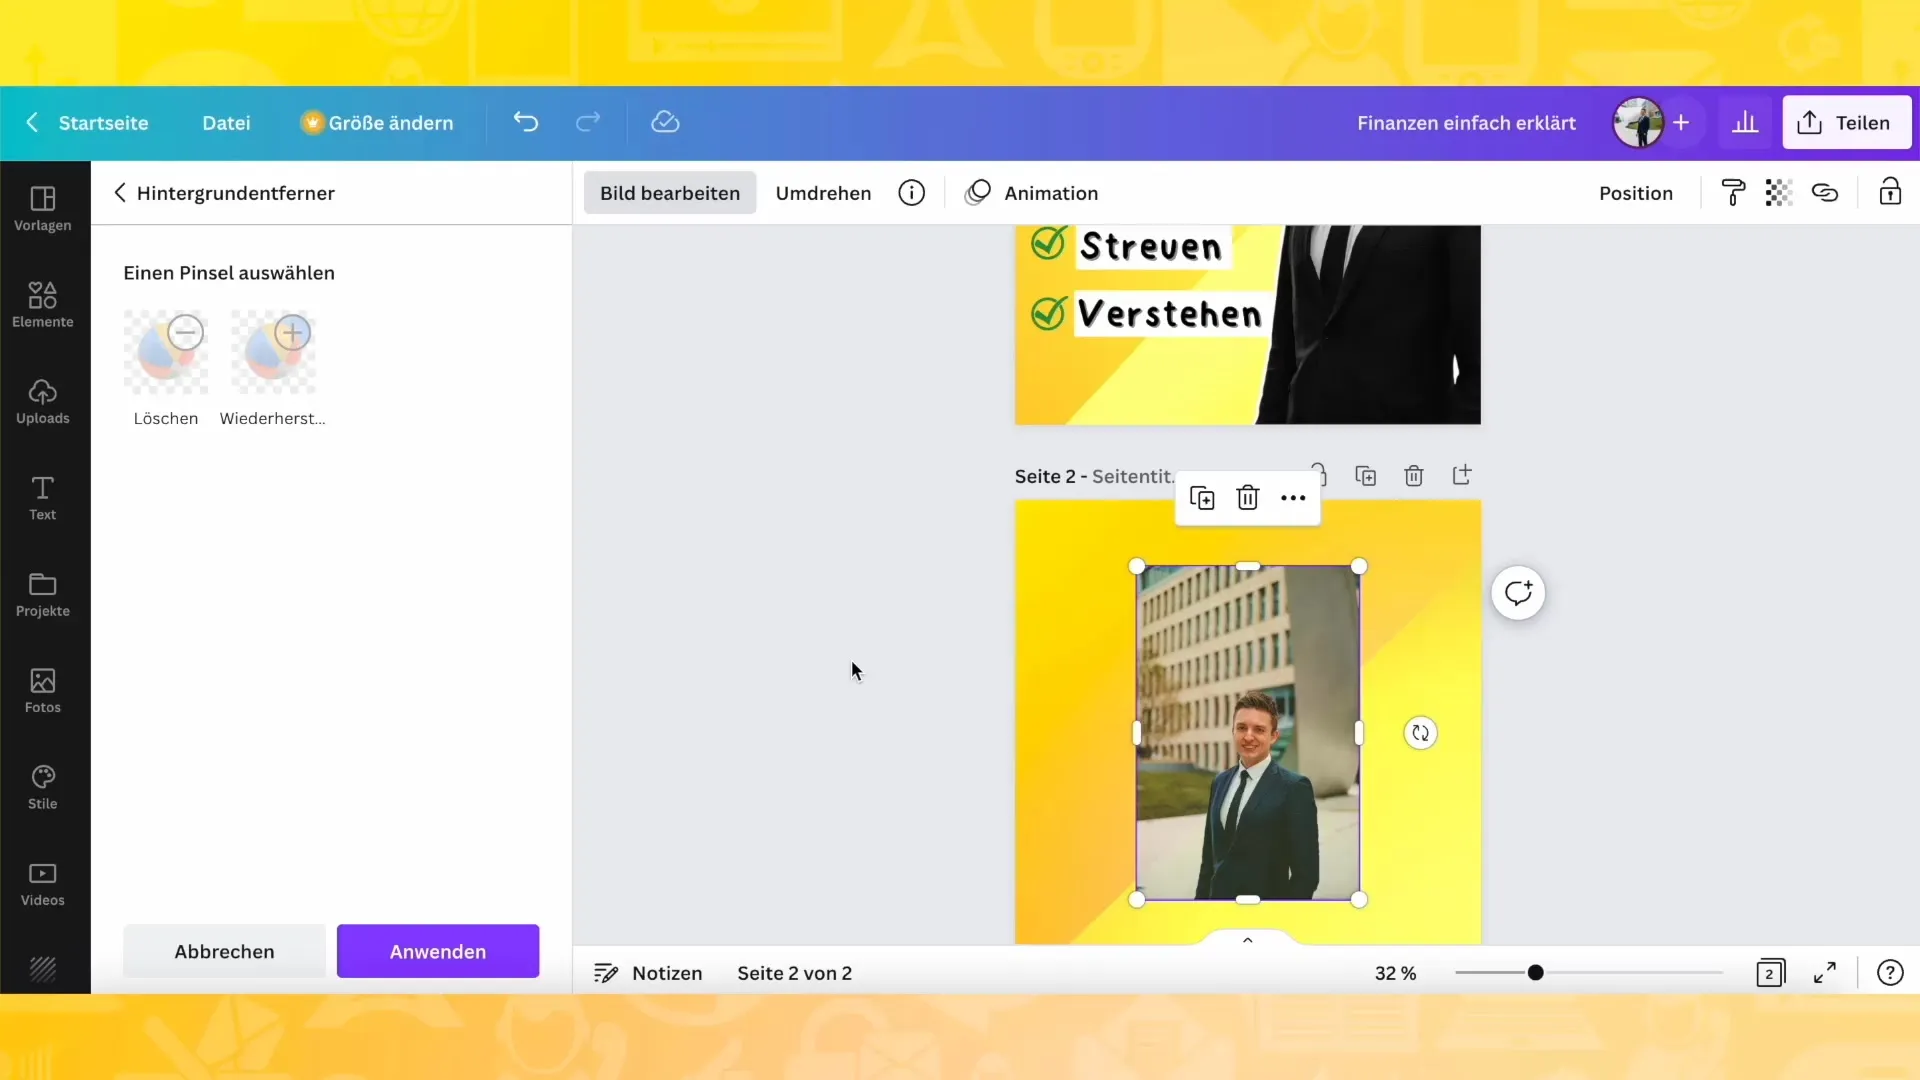Open the help question mark icon
Screen dimensions: 1920x1080
tap(1890, 973)
